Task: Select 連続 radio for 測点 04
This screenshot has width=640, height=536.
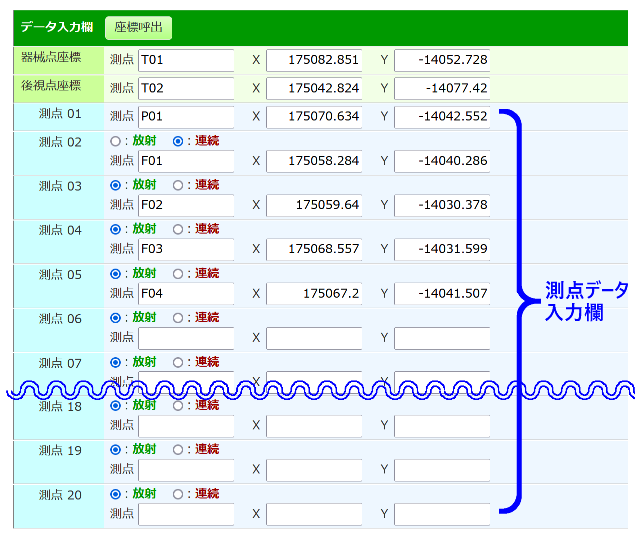Action: 178,229
